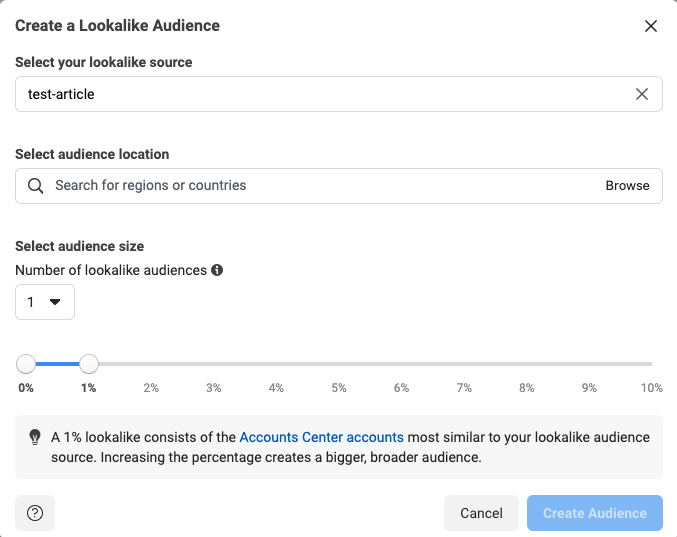Clear the test-article lookalike source

[642, 94]
